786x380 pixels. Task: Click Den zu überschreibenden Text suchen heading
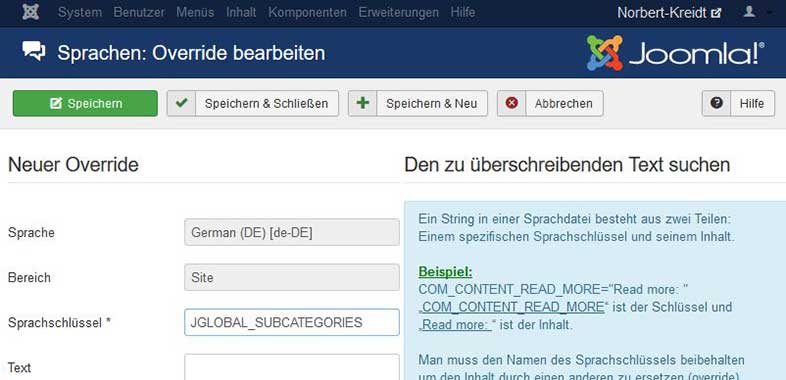pos(567,164)
